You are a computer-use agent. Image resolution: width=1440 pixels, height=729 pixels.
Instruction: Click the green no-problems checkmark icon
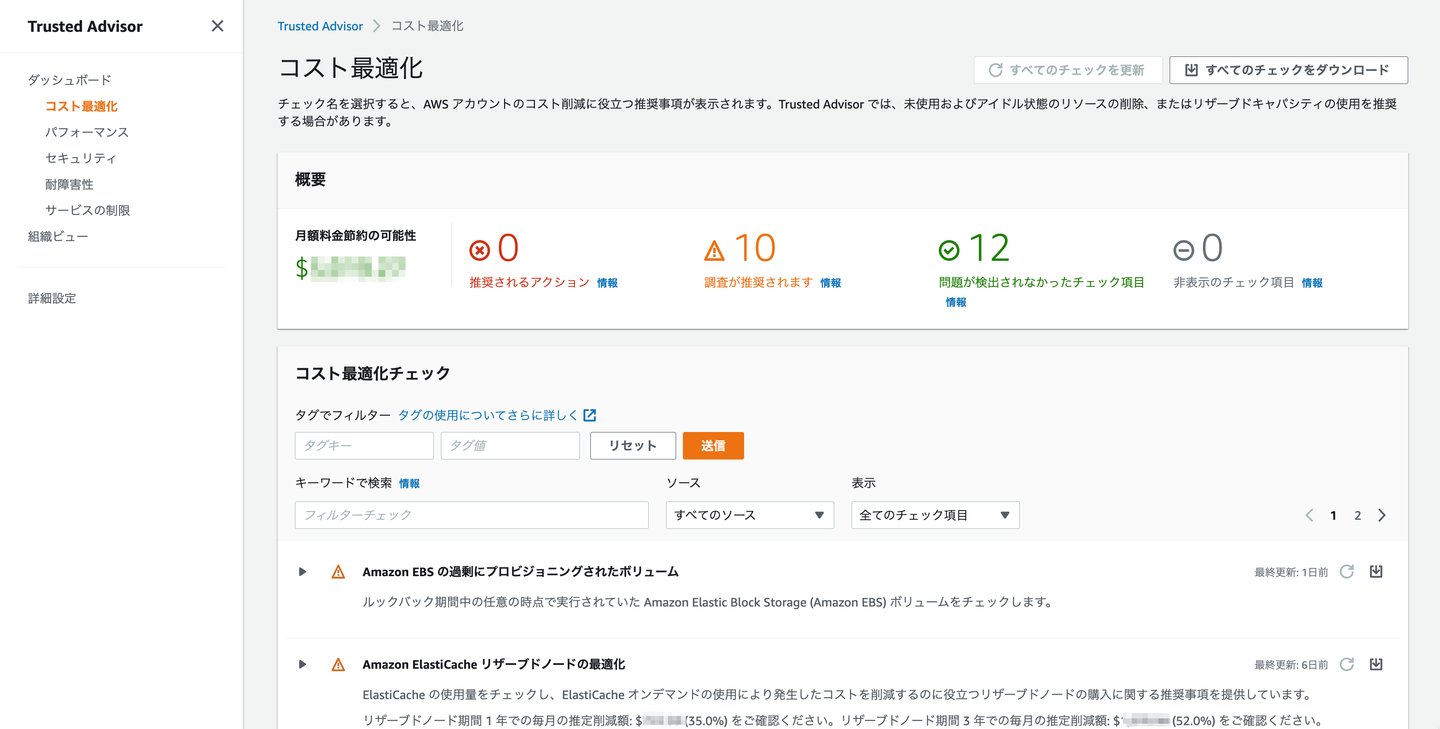tap(949, 250)
